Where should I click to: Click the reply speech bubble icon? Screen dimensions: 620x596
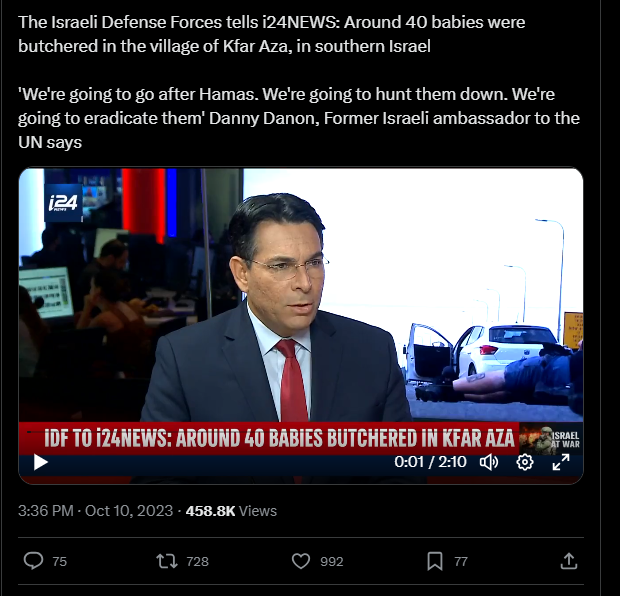[34, 561]
